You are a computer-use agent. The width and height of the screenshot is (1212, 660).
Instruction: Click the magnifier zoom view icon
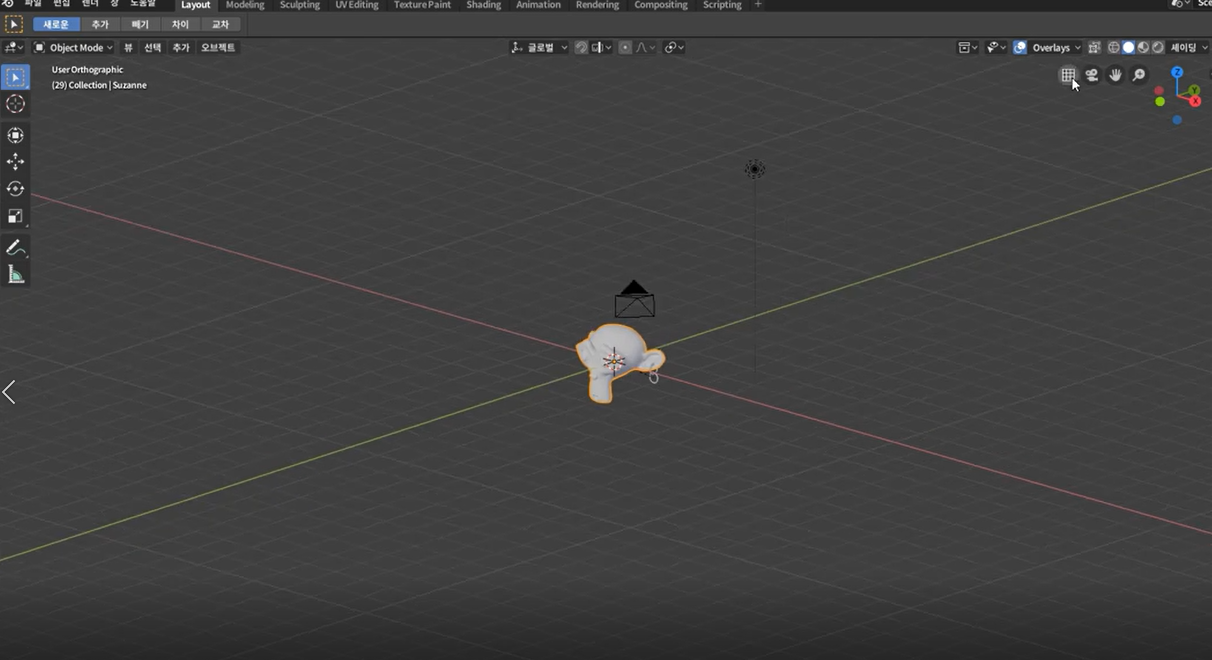pos(1139,75)
